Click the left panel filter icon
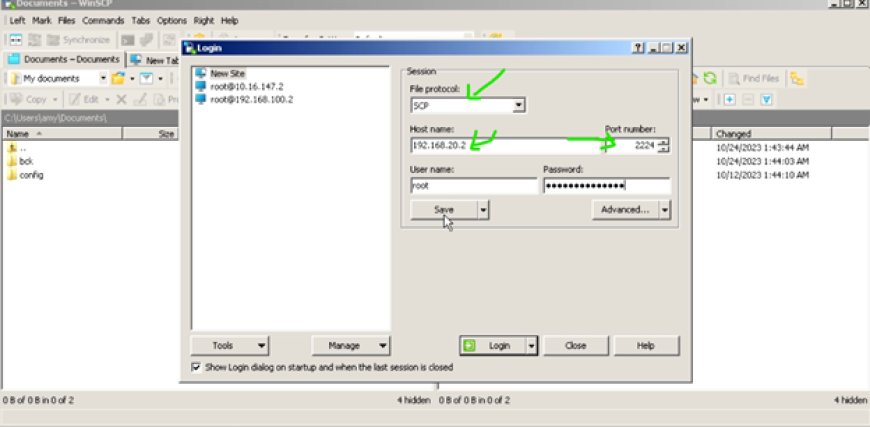 [x=146, y=79]
